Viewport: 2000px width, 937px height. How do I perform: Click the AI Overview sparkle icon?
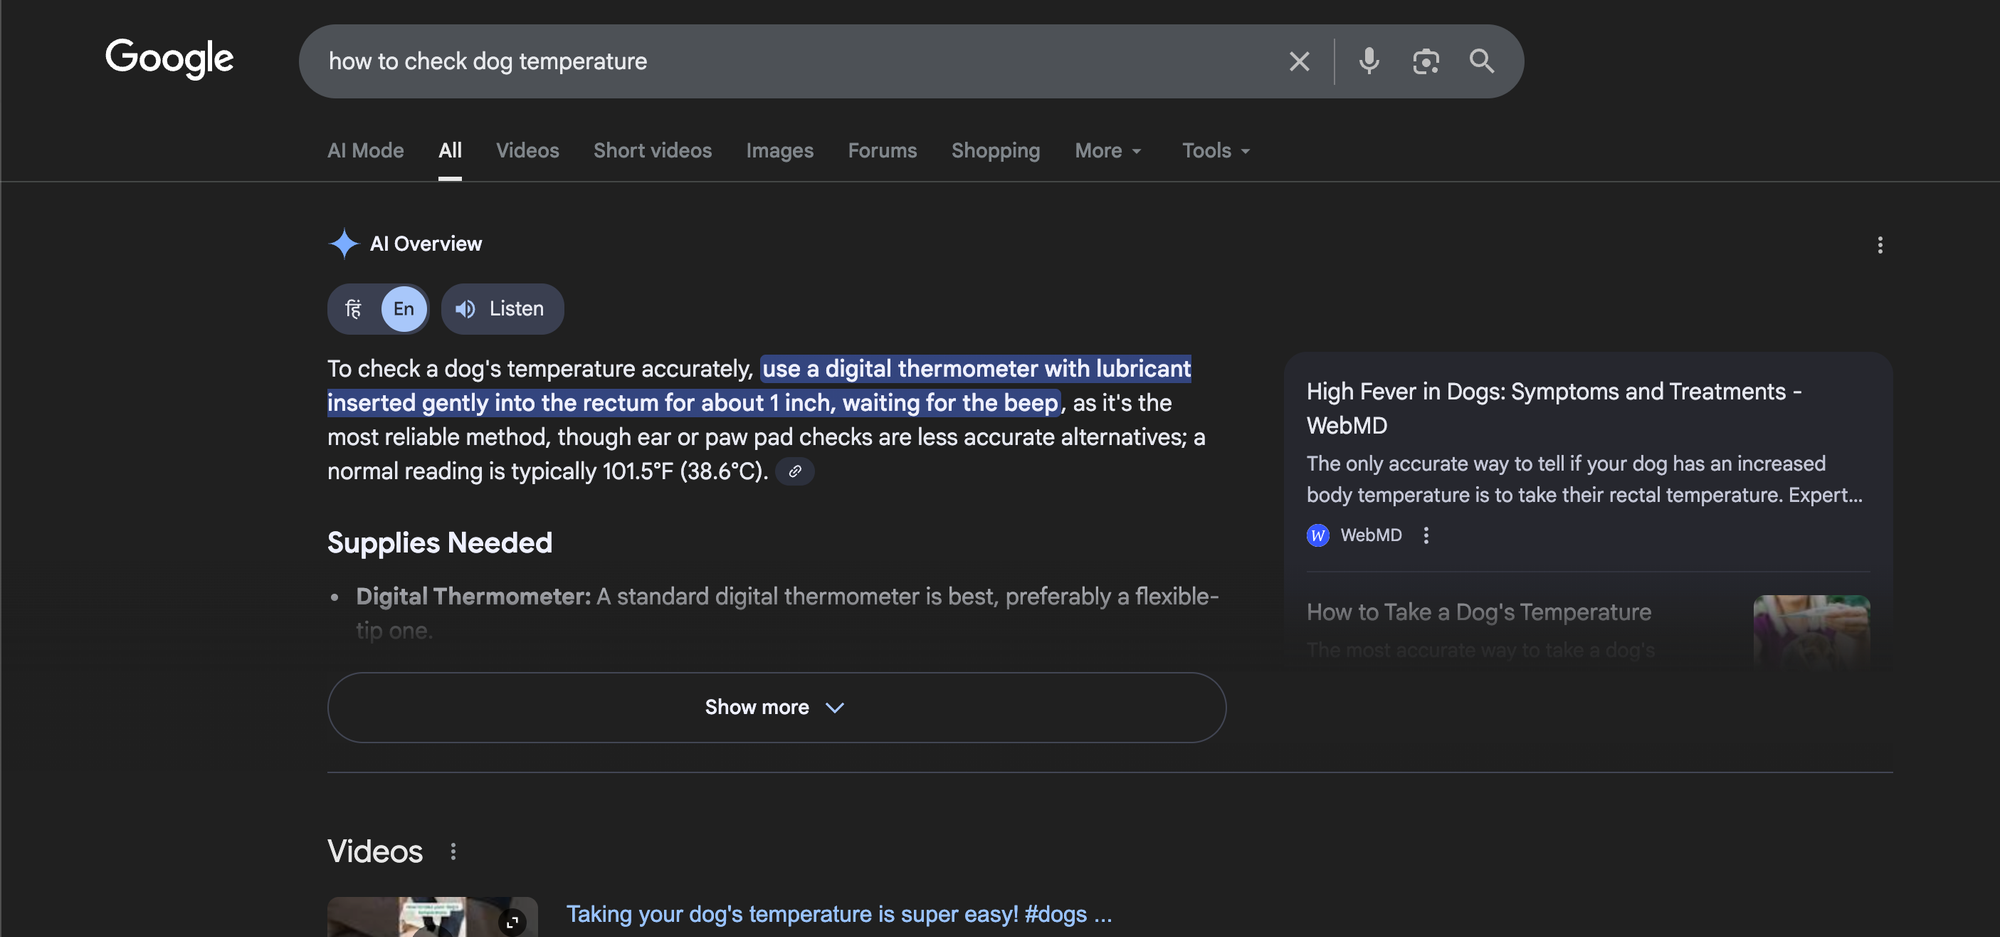(x=342, y=243)
